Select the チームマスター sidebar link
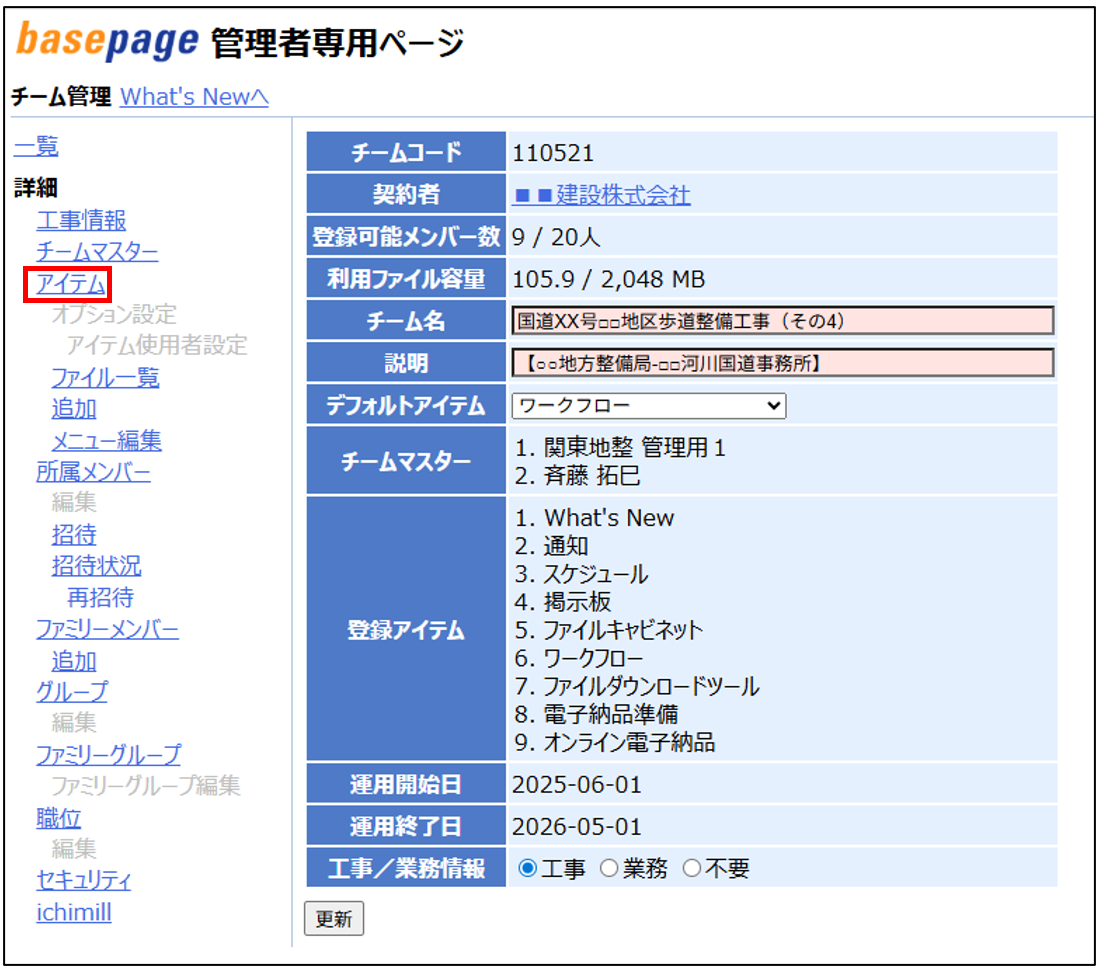 [x=97, y=251]
